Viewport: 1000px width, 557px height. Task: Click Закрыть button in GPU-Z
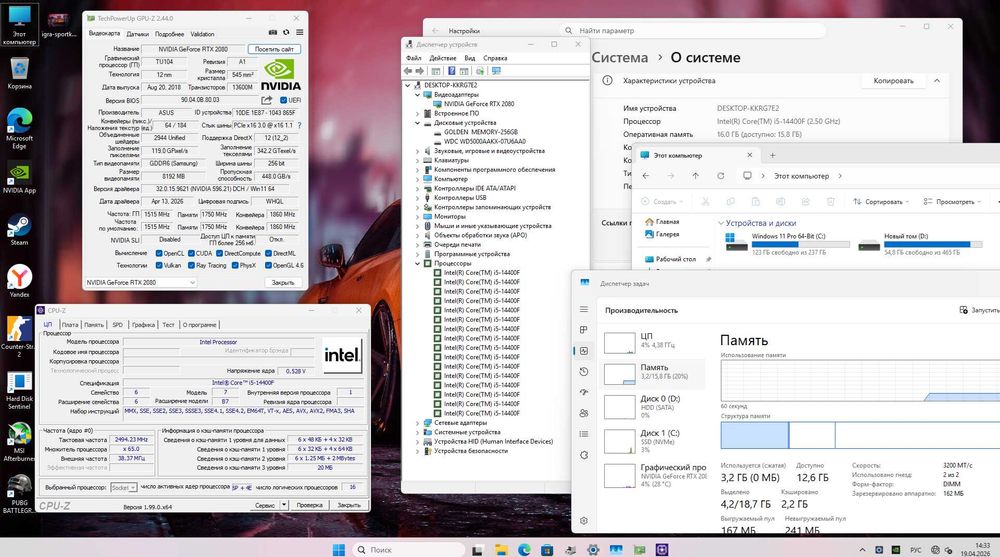click(x=283, y=282)
